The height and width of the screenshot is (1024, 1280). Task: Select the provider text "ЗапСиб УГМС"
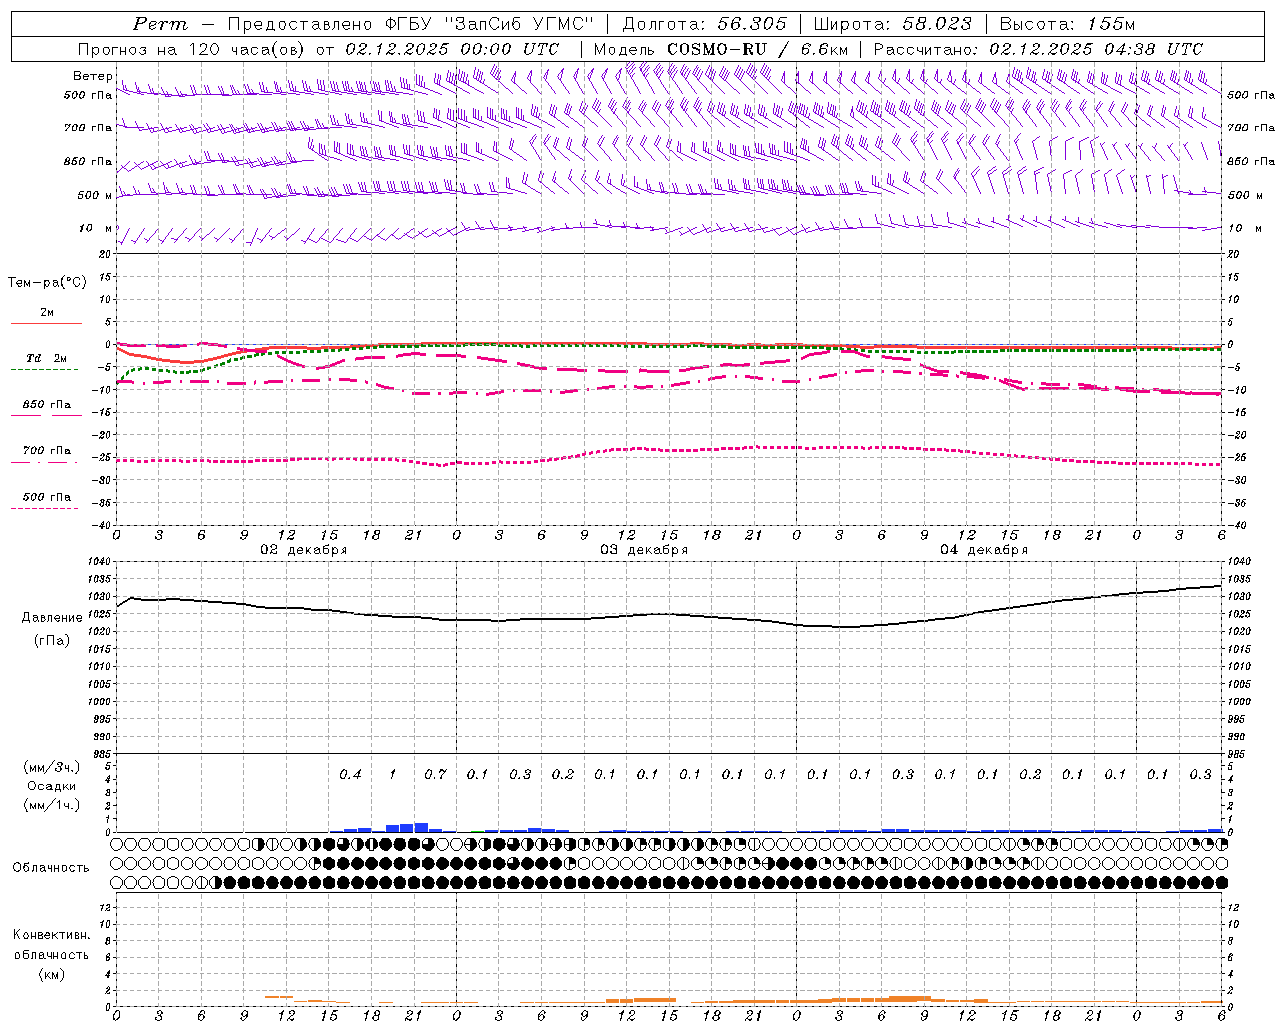click(x=518, y=24)
